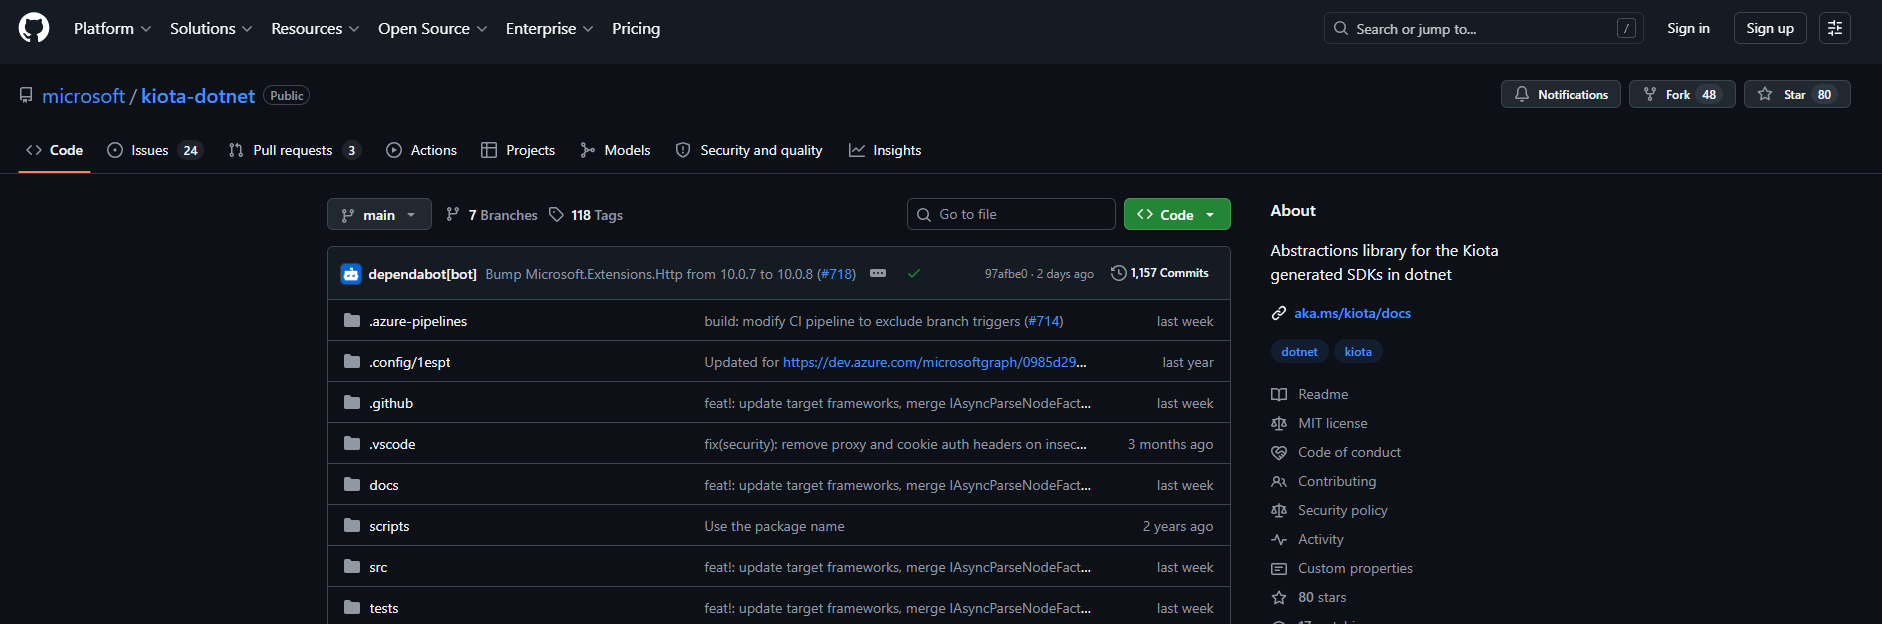Fork the repository with Fork button
1882x624 pixels.
pos(1682,94)
